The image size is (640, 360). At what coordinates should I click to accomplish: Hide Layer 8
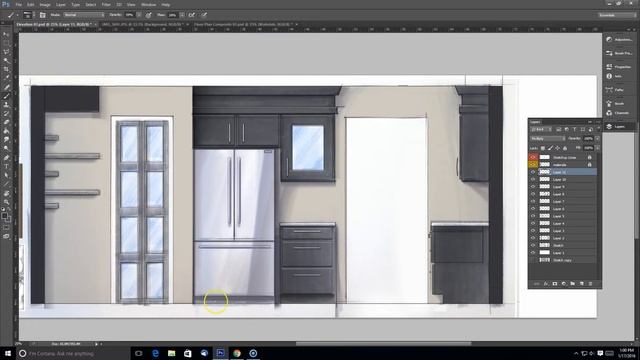point(533,194)
